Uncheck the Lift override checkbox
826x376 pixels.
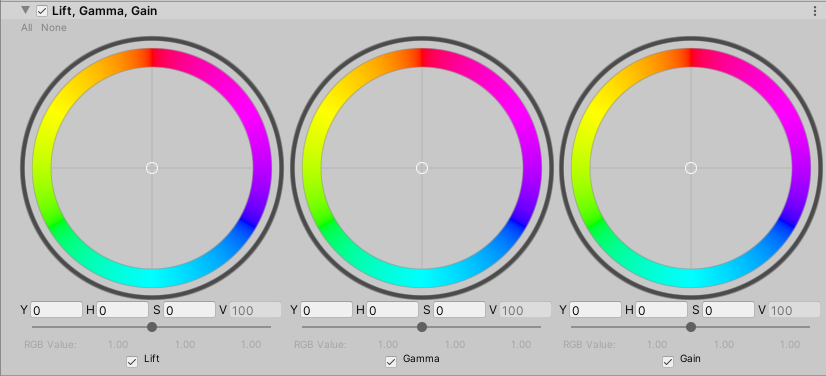coord(132,362)
